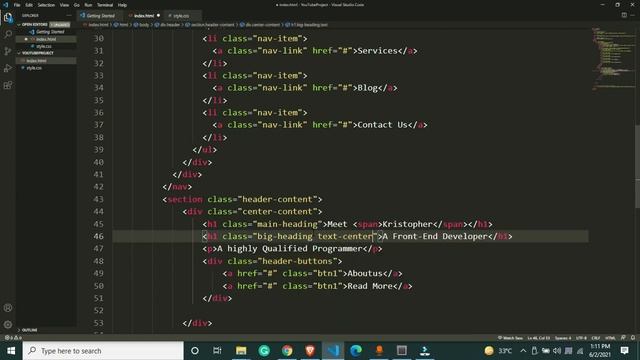Open the Run menu

click(88, 5)
